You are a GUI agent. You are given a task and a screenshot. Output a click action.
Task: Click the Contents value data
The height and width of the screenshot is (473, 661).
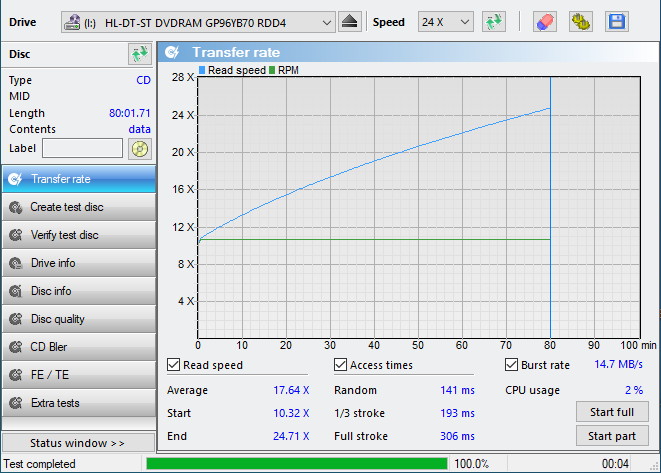tap(140, 129)
